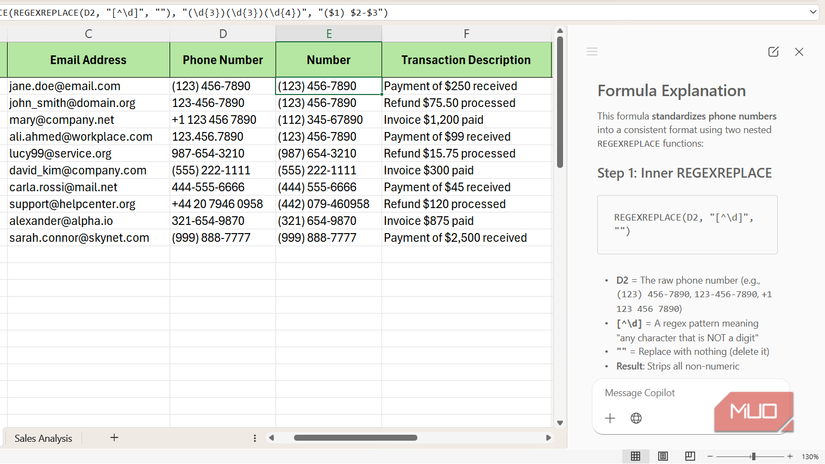Select phone cell 123.456.7890
825x464 pixels.
223,137
